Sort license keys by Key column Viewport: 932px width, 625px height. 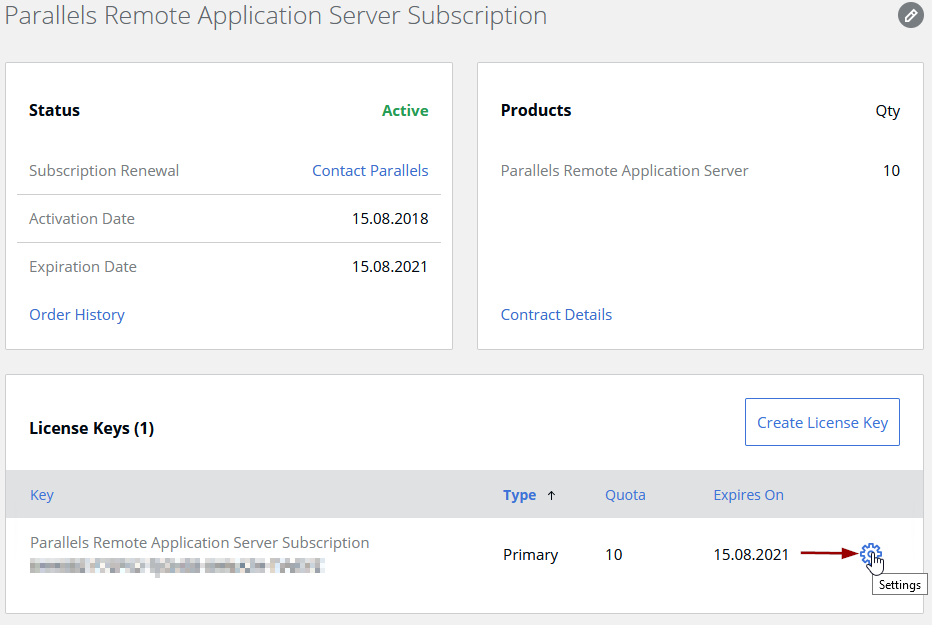42,495
